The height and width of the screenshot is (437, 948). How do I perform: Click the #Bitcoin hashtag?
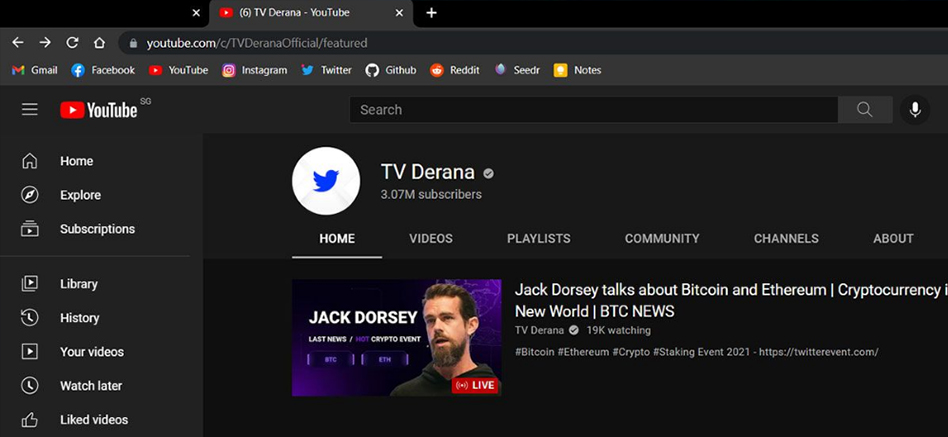(x=534, y=352)
